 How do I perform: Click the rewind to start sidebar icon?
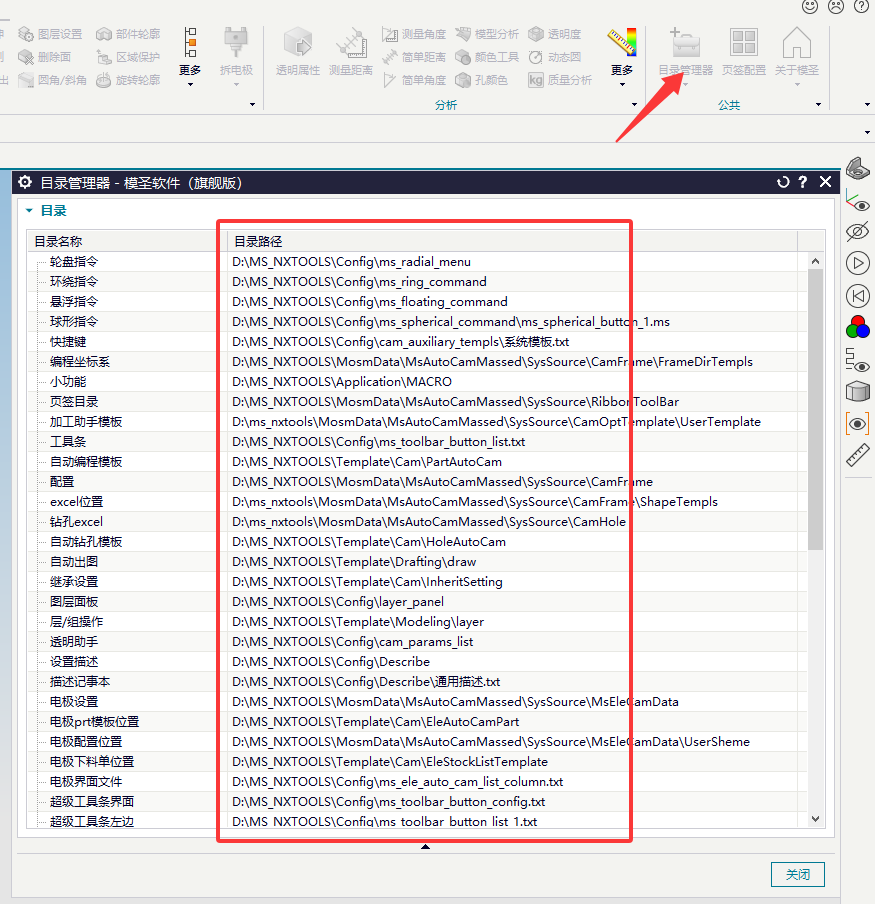point(858,296)
